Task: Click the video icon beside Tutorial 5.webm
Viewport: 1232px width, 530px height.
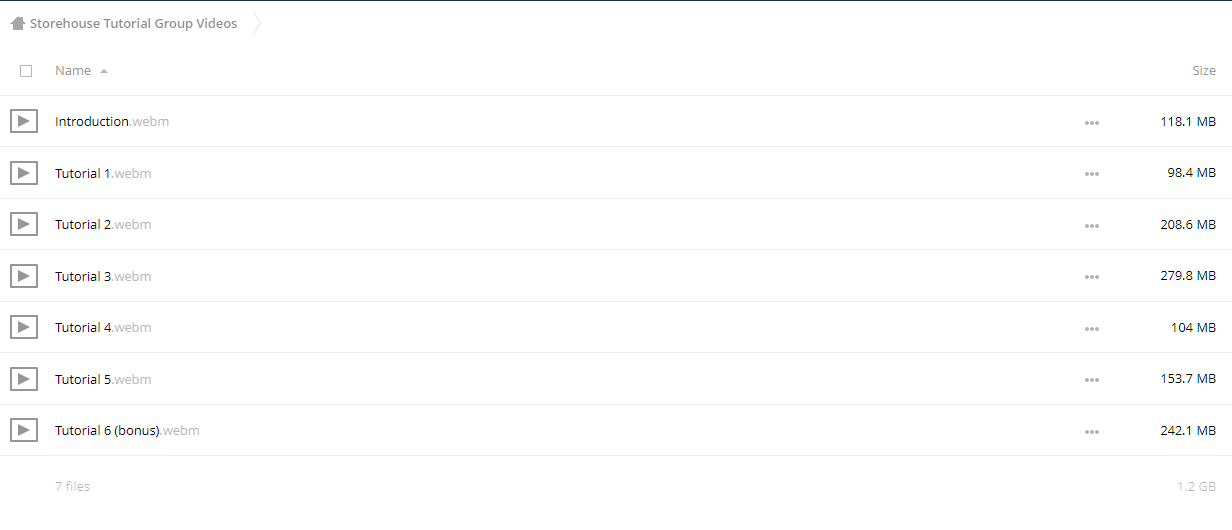Action: pyautogui.click(x=24, y=379)
